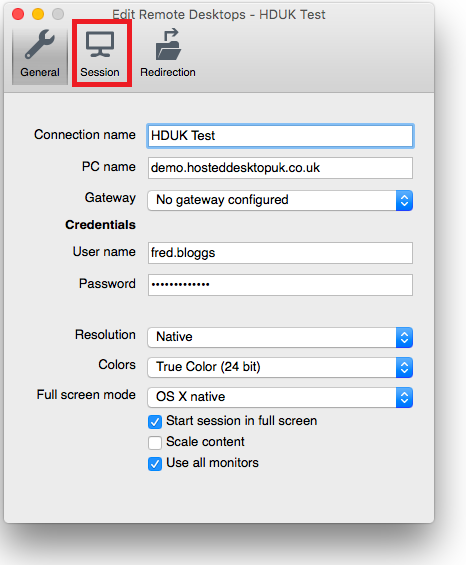Uncheck Start session in full screen
The image size is (466, 565).
coord(155,422)
